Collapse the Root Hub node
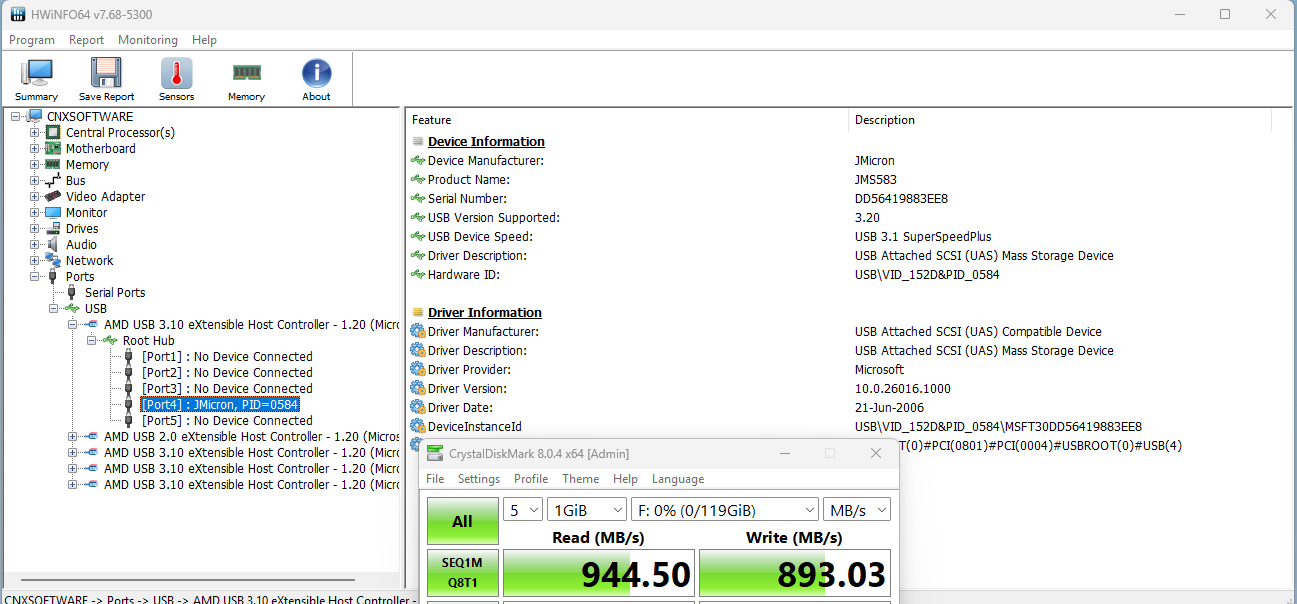 click(x=92, y=341)
